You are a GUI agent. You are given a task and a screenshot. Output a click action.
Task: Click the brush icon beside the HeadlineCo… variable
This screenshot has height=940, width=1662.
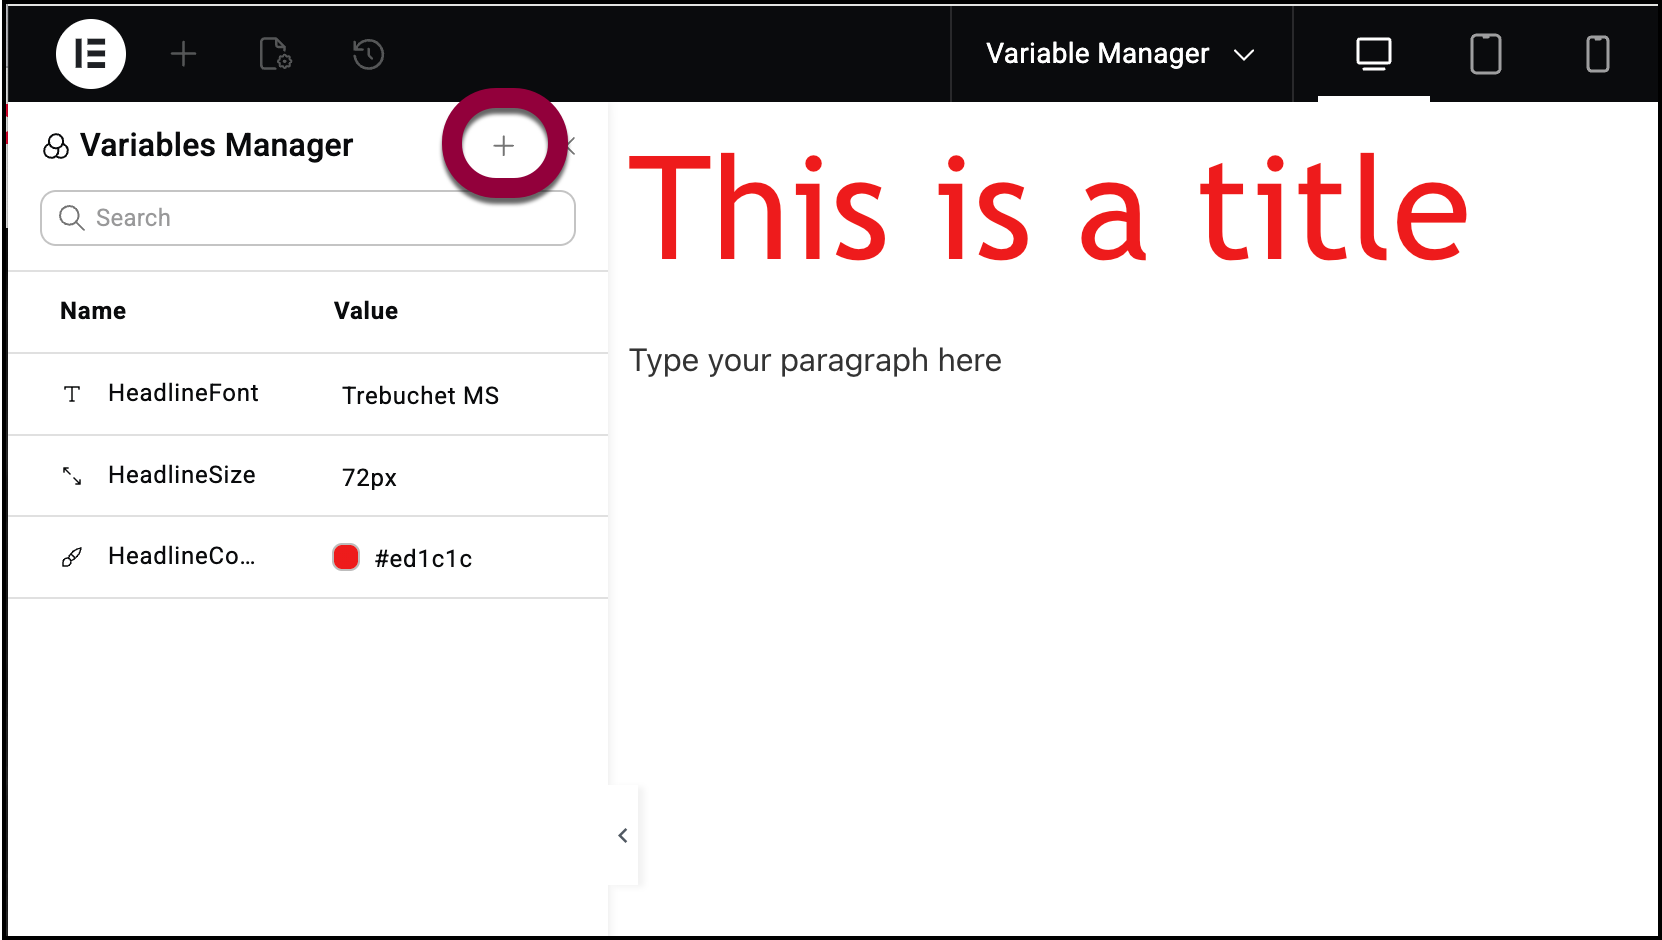point(72,557)
